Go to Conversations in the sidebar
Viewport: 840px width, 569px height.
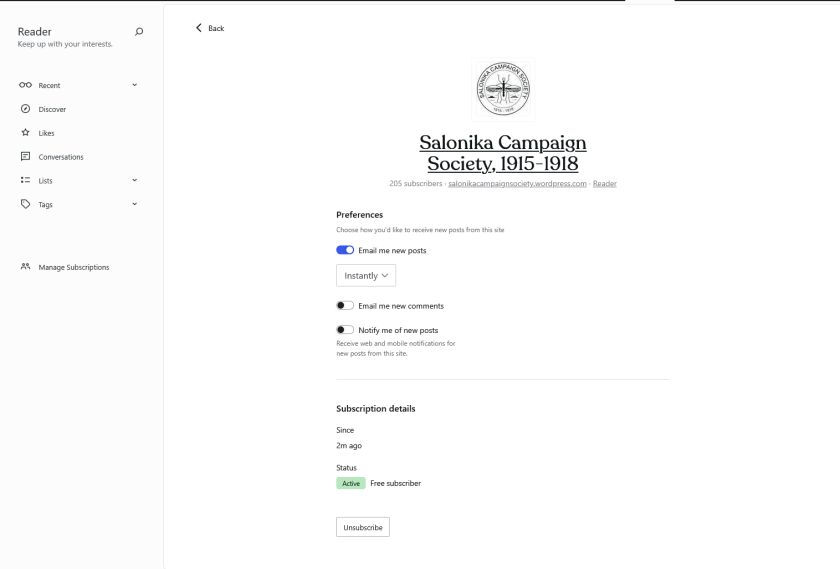(x=61, y=157)
